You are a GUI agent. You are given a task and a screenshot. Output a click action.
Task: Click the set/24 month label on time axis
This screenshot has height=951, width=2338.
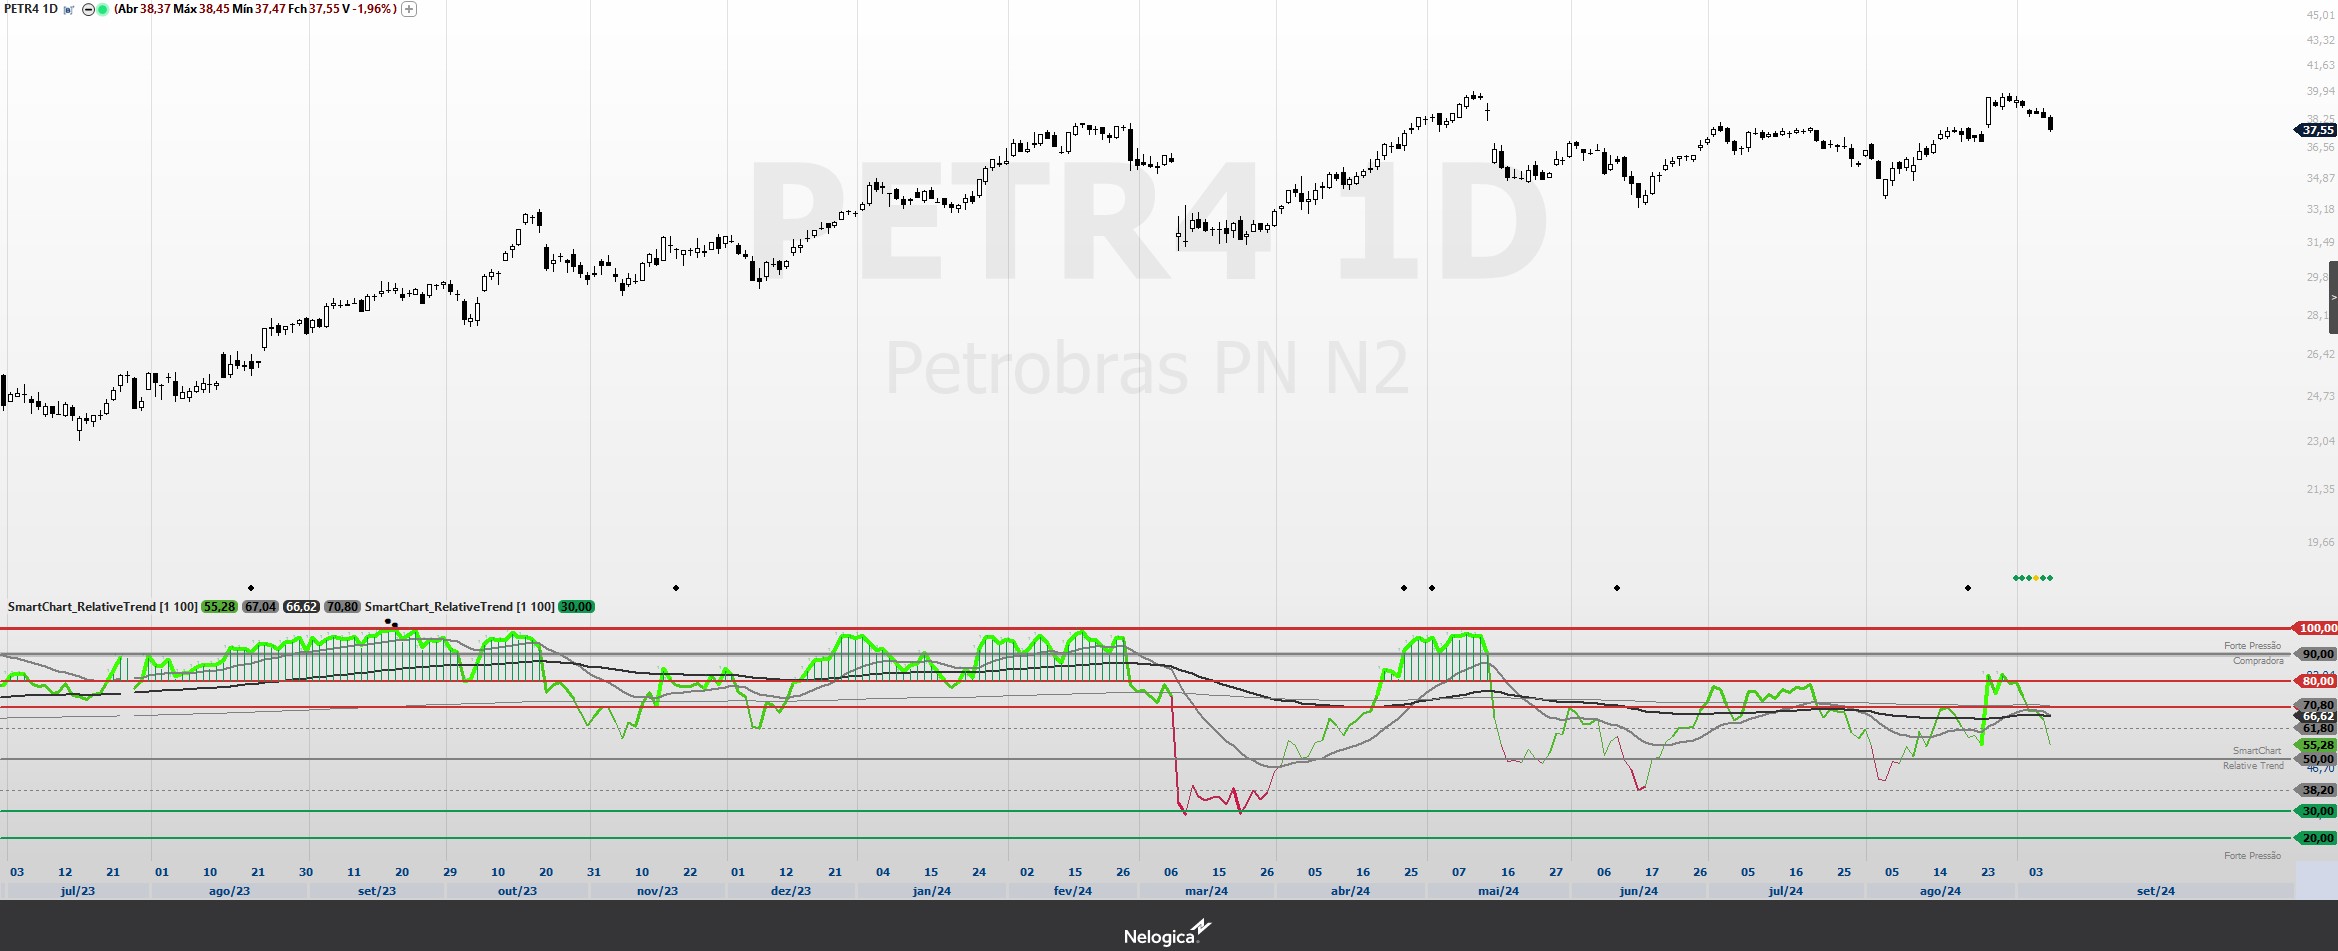(2155, 891)
